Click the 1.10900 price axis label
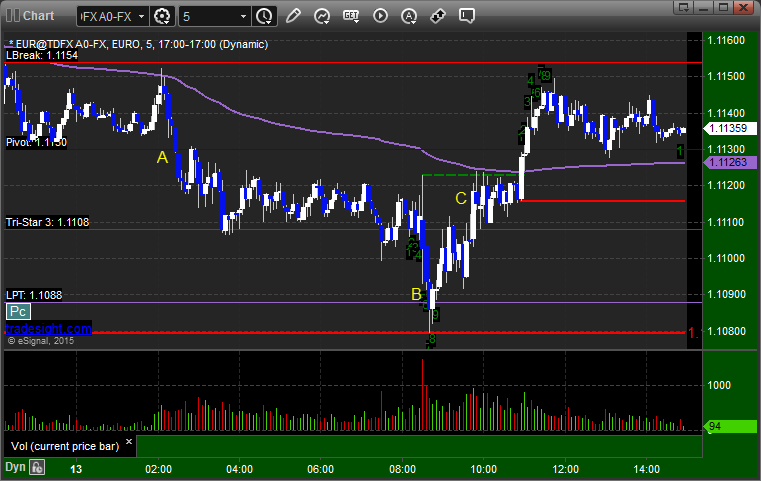The width and height of the screenshot is (761, 481). point(726,294)
